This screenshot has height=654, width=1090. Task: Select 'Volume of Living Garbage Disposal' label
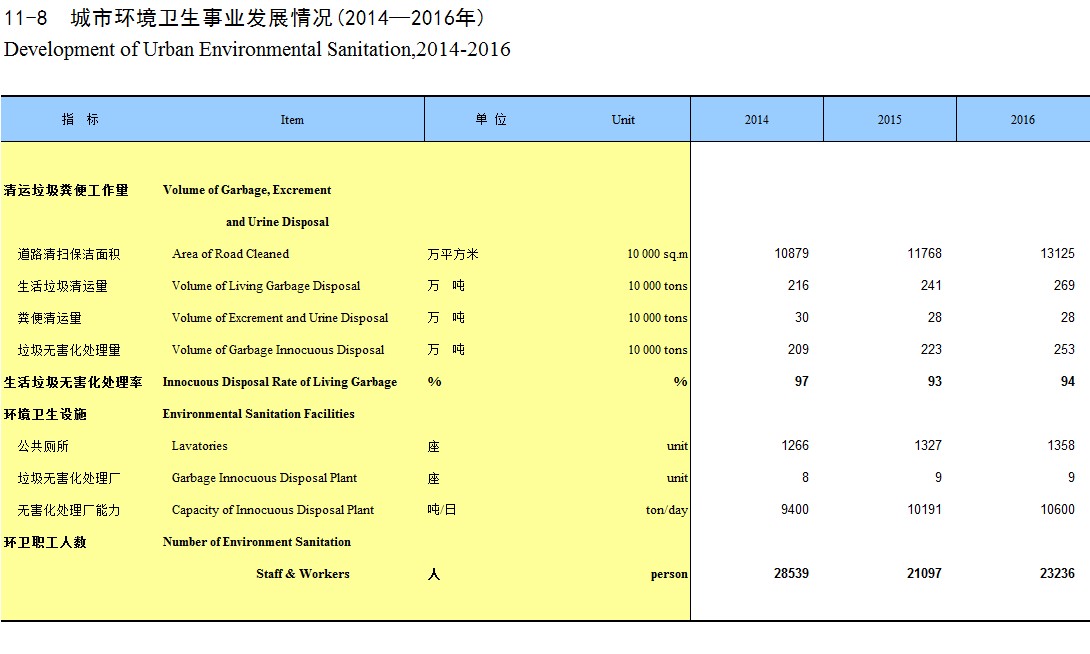click(266, 286)
